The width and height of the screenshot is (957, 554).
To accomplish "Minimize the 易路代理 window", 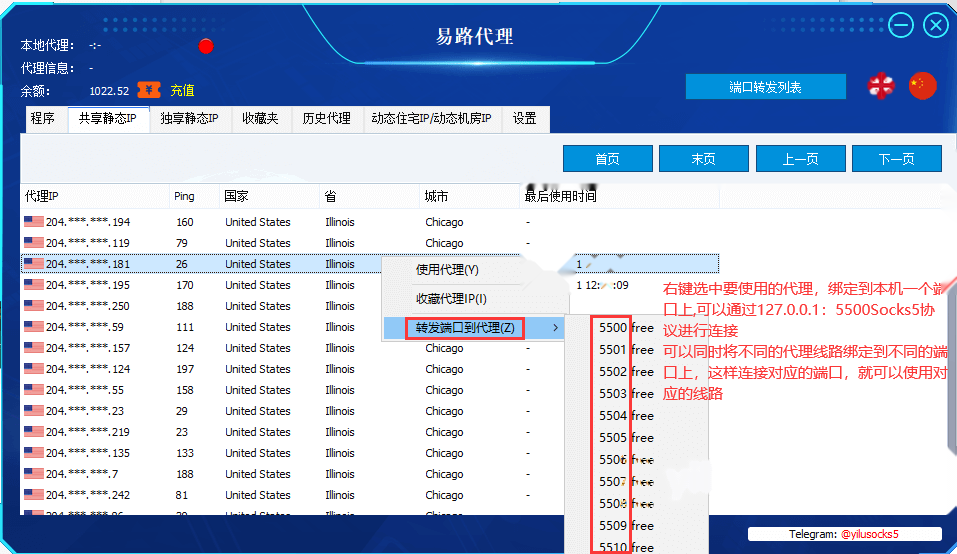I will pos(901,26).
